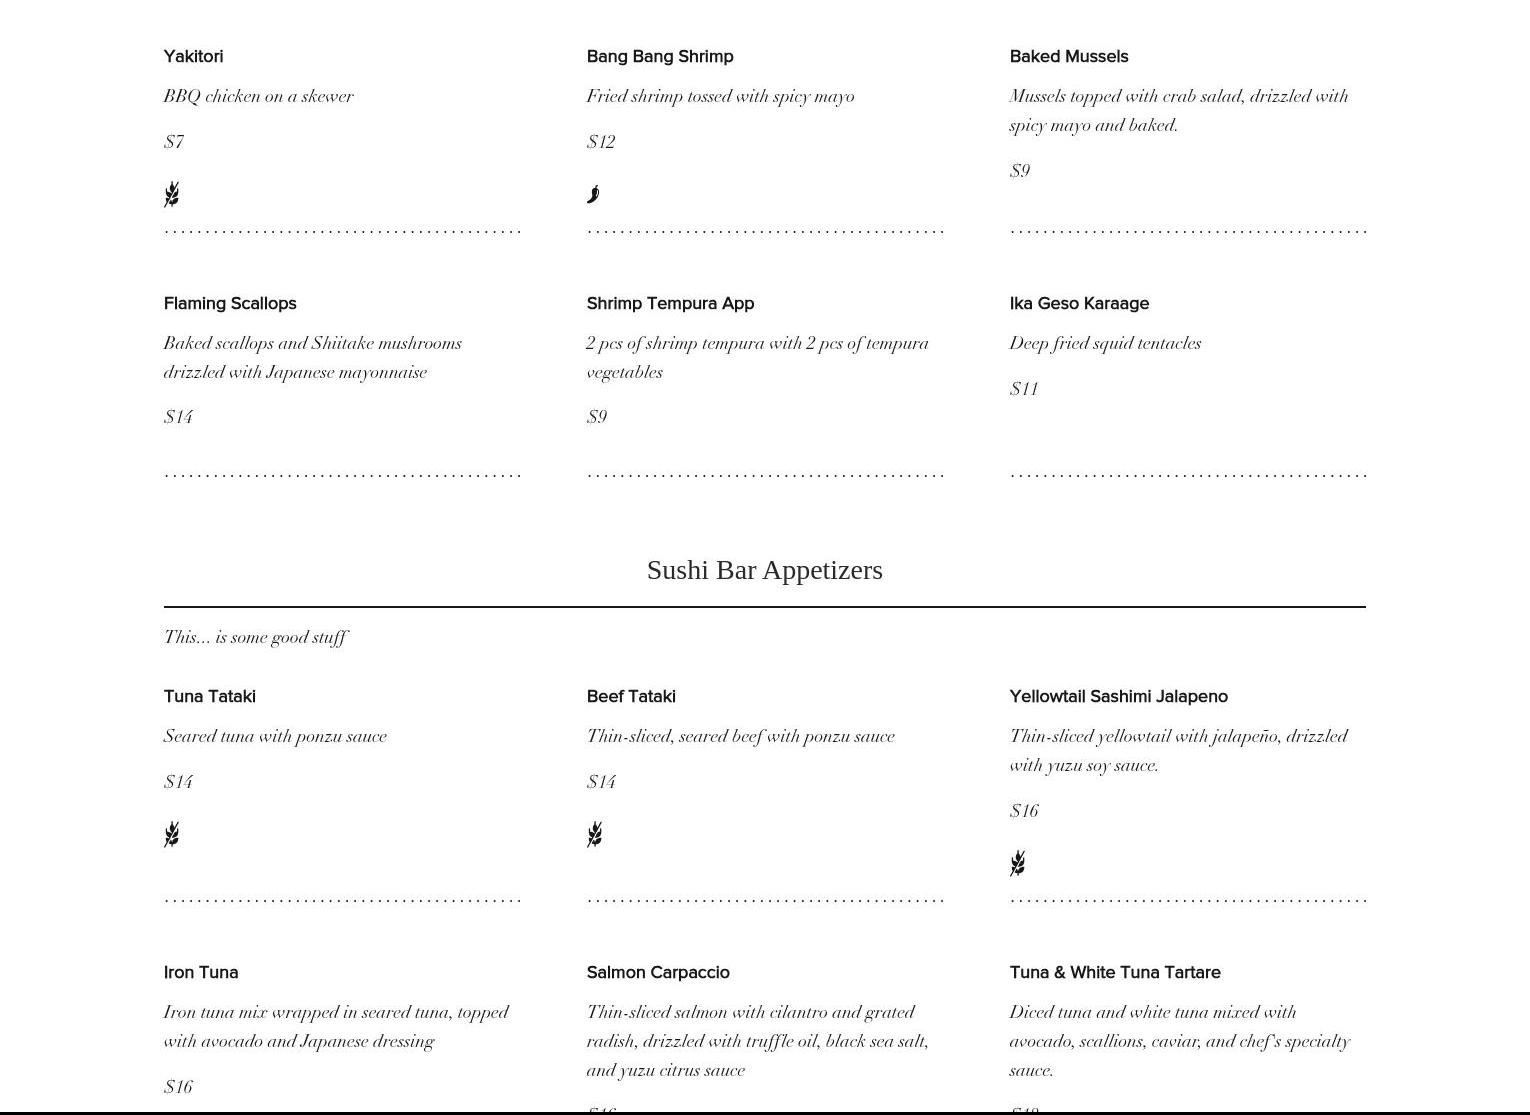Click the gluten-free icon under Yakitori
Viewport: 1530px width, 1115px height.
[172, 194]
